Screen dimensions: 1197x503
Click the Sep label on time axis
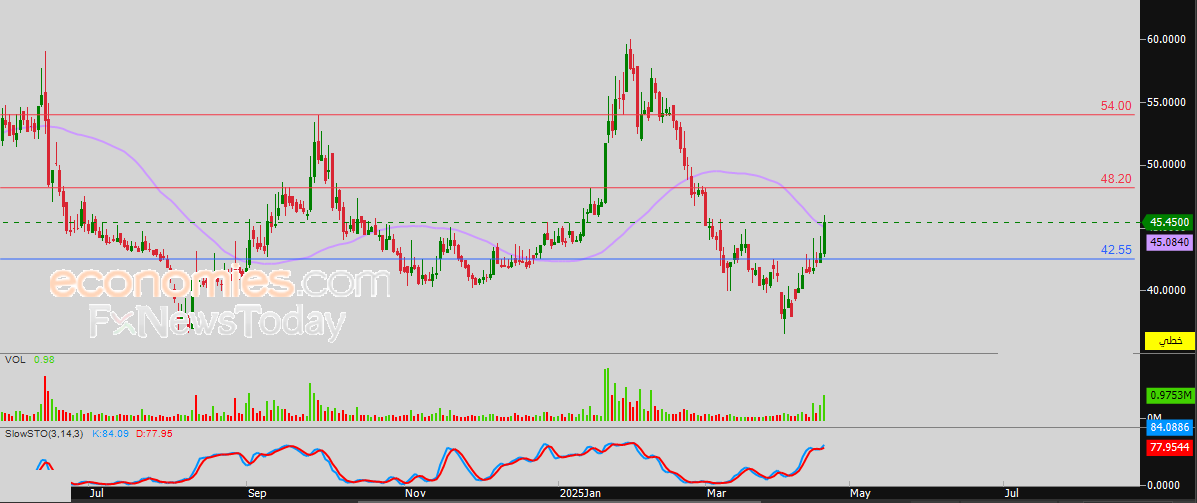pyautogui.click(x=256, y=495)
